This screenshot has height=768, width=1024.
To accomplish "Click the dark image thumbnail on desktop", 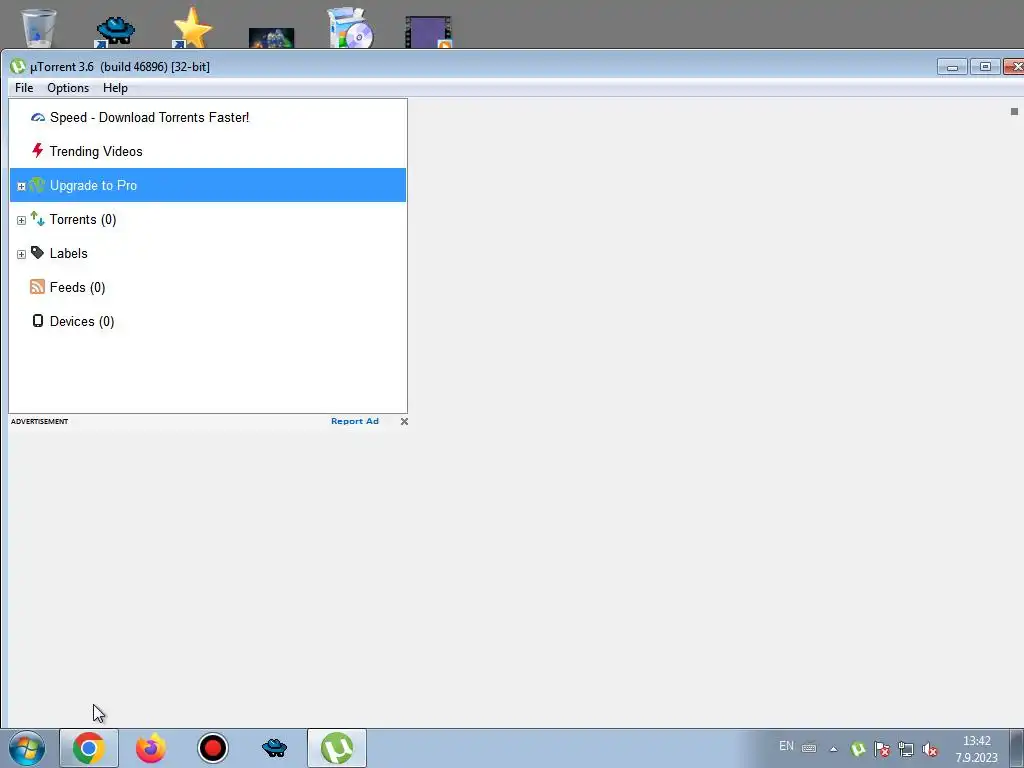I will click(x=272, y=38).
